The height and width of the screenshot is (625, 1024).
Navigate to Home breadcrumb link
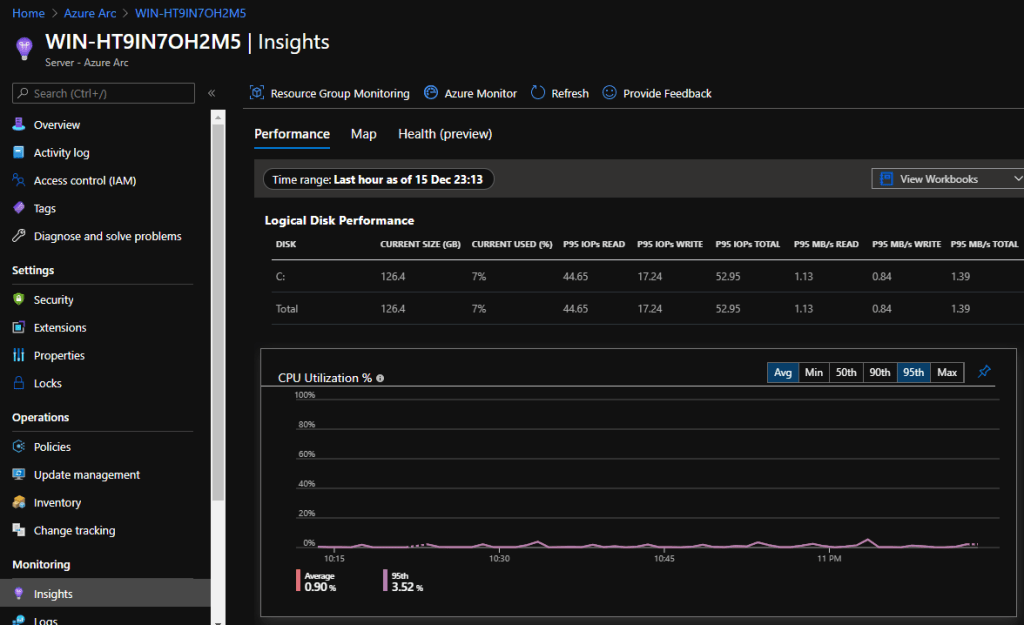pos(28,14)
